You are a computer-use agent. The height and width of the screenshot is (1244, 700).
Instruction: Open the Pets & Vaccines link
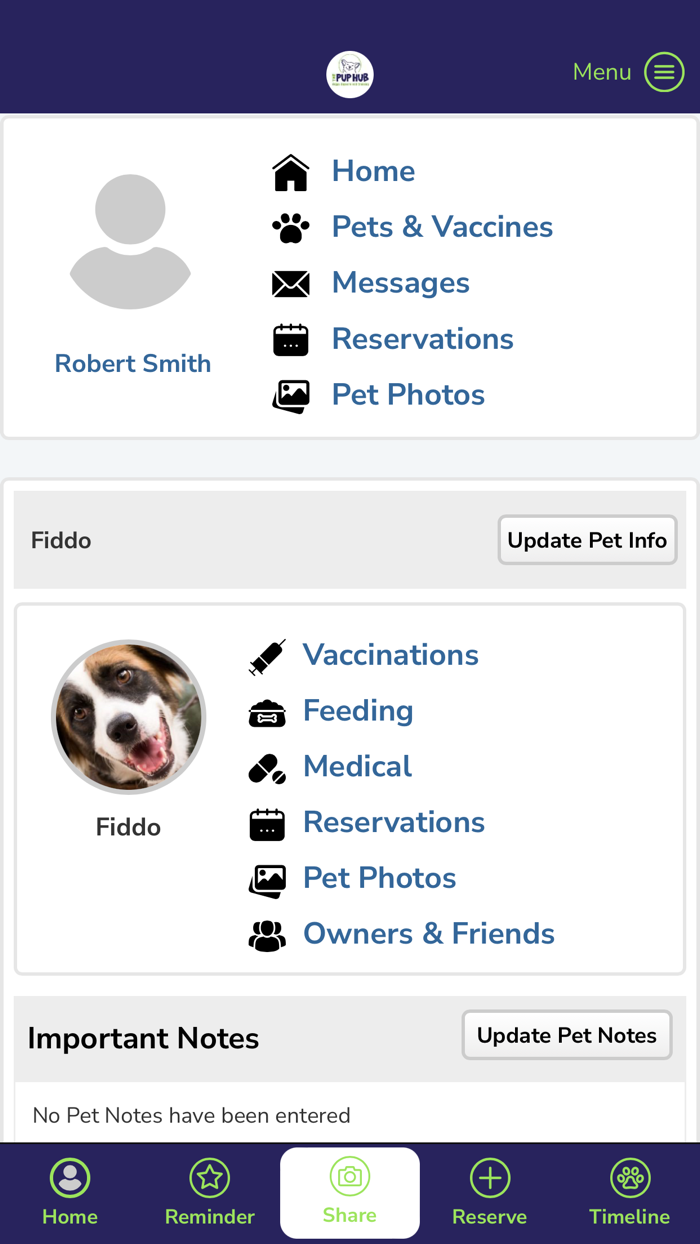(442, 227)
